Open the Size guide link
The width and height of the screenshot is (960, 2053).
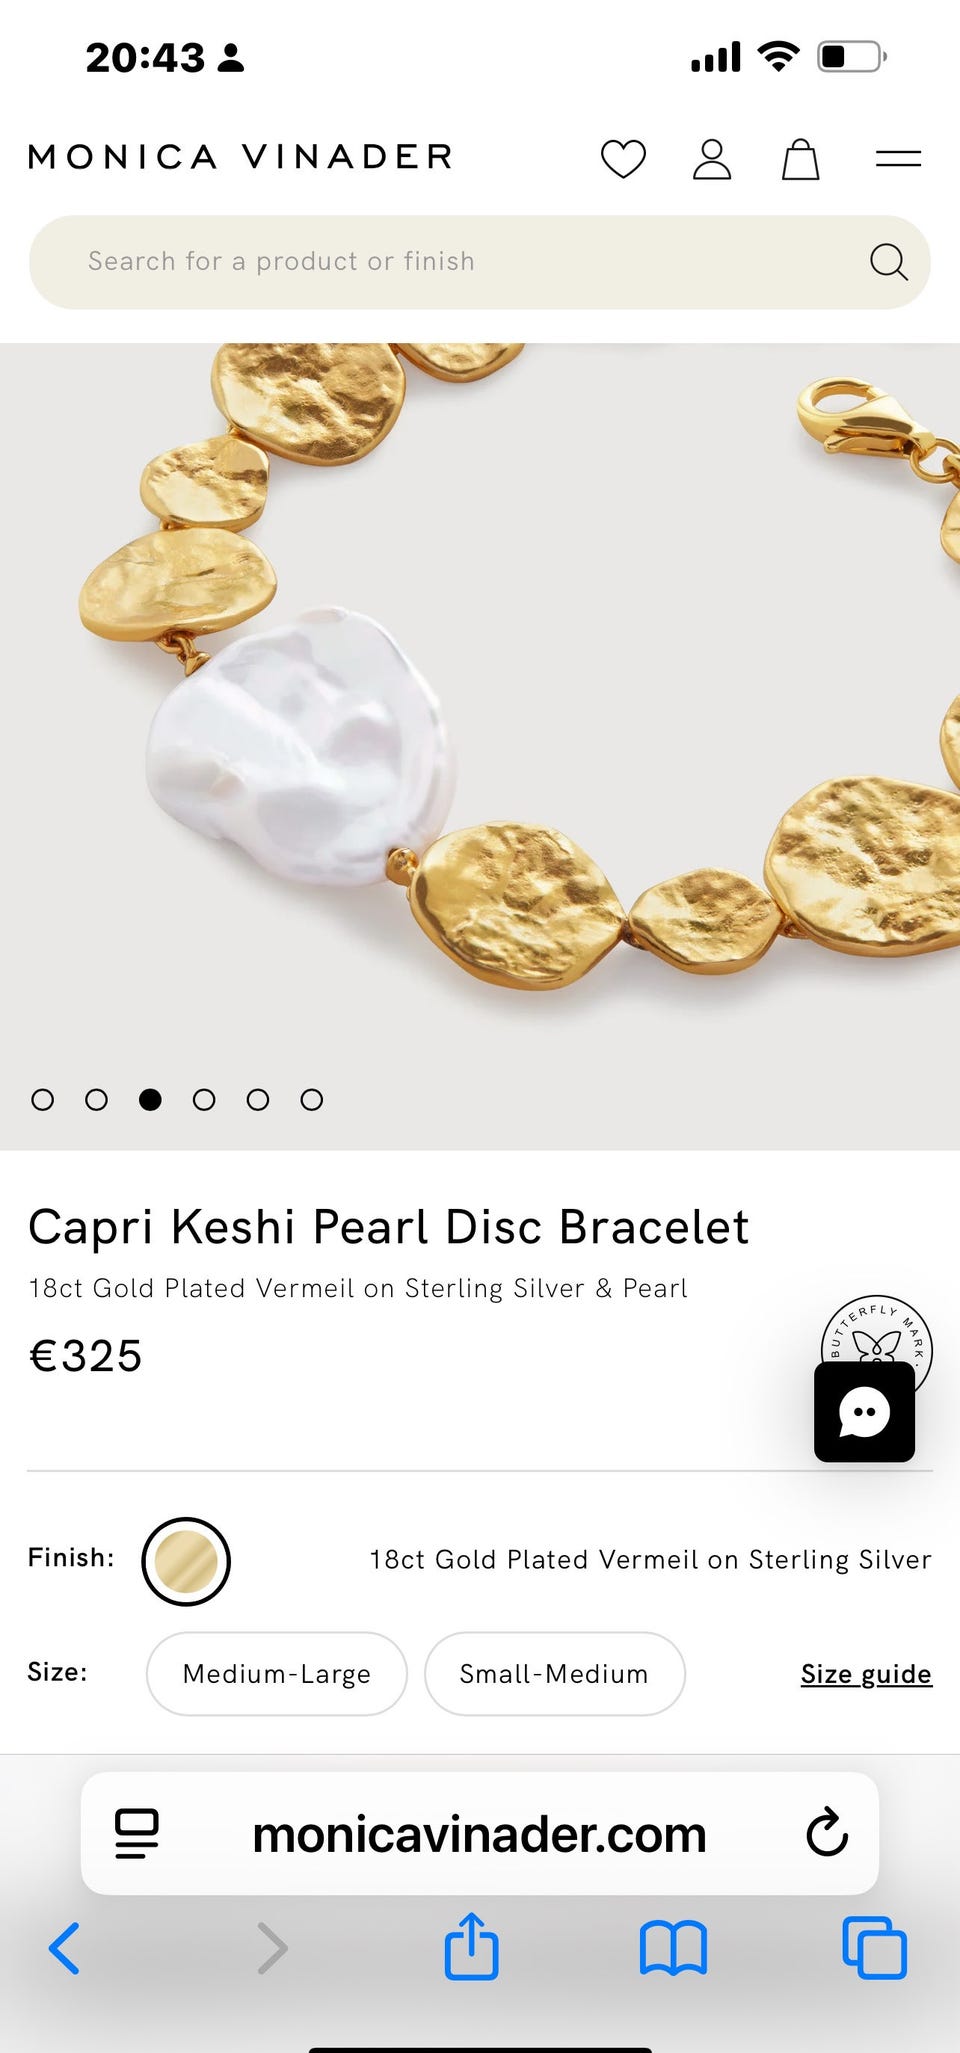coord(866,1674)
